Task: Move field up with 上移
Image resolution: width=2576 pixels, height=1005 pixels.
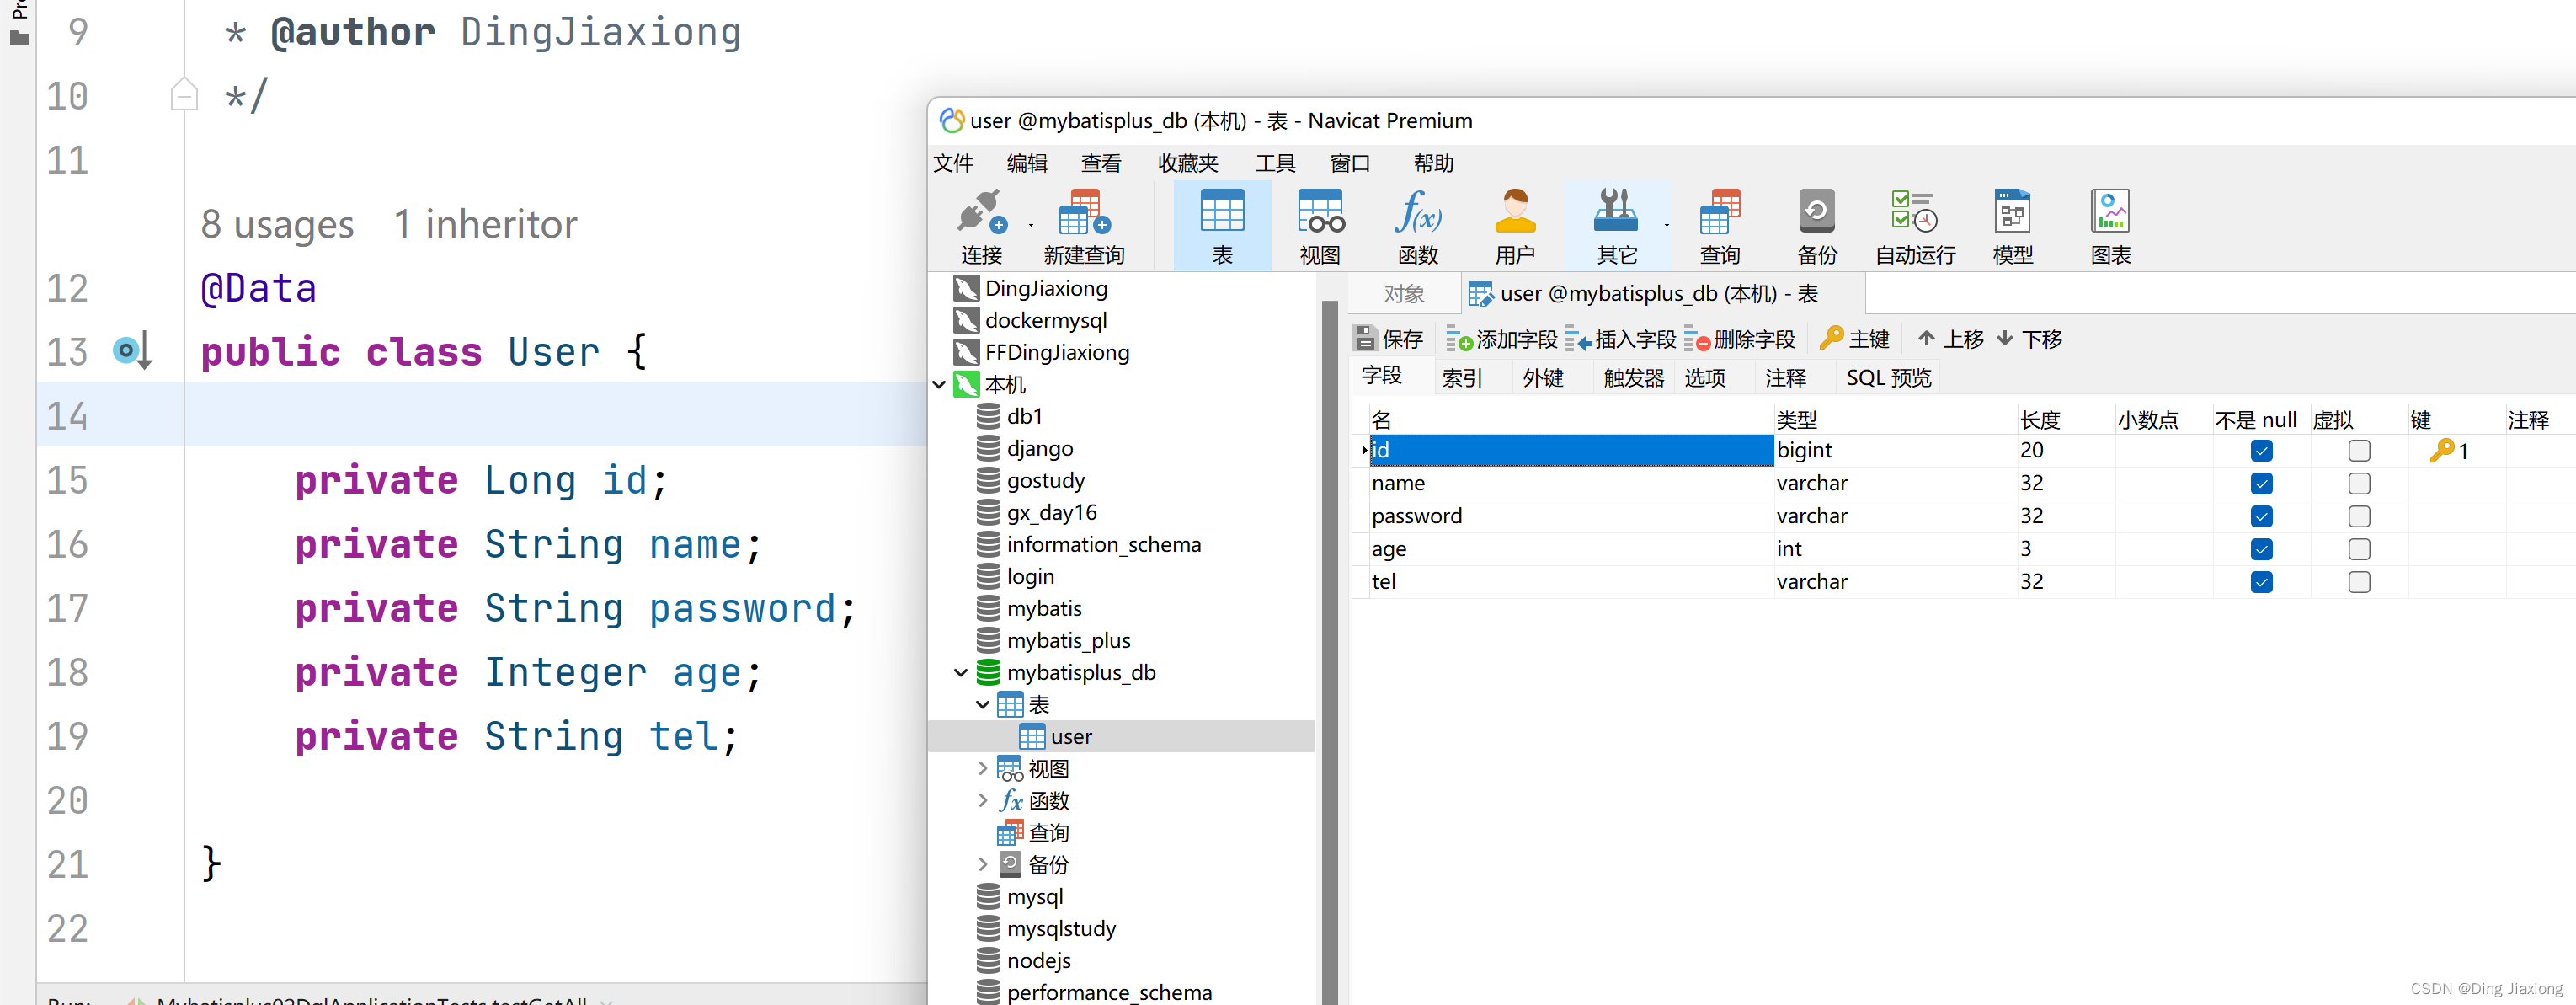Action: point(1950,339)
